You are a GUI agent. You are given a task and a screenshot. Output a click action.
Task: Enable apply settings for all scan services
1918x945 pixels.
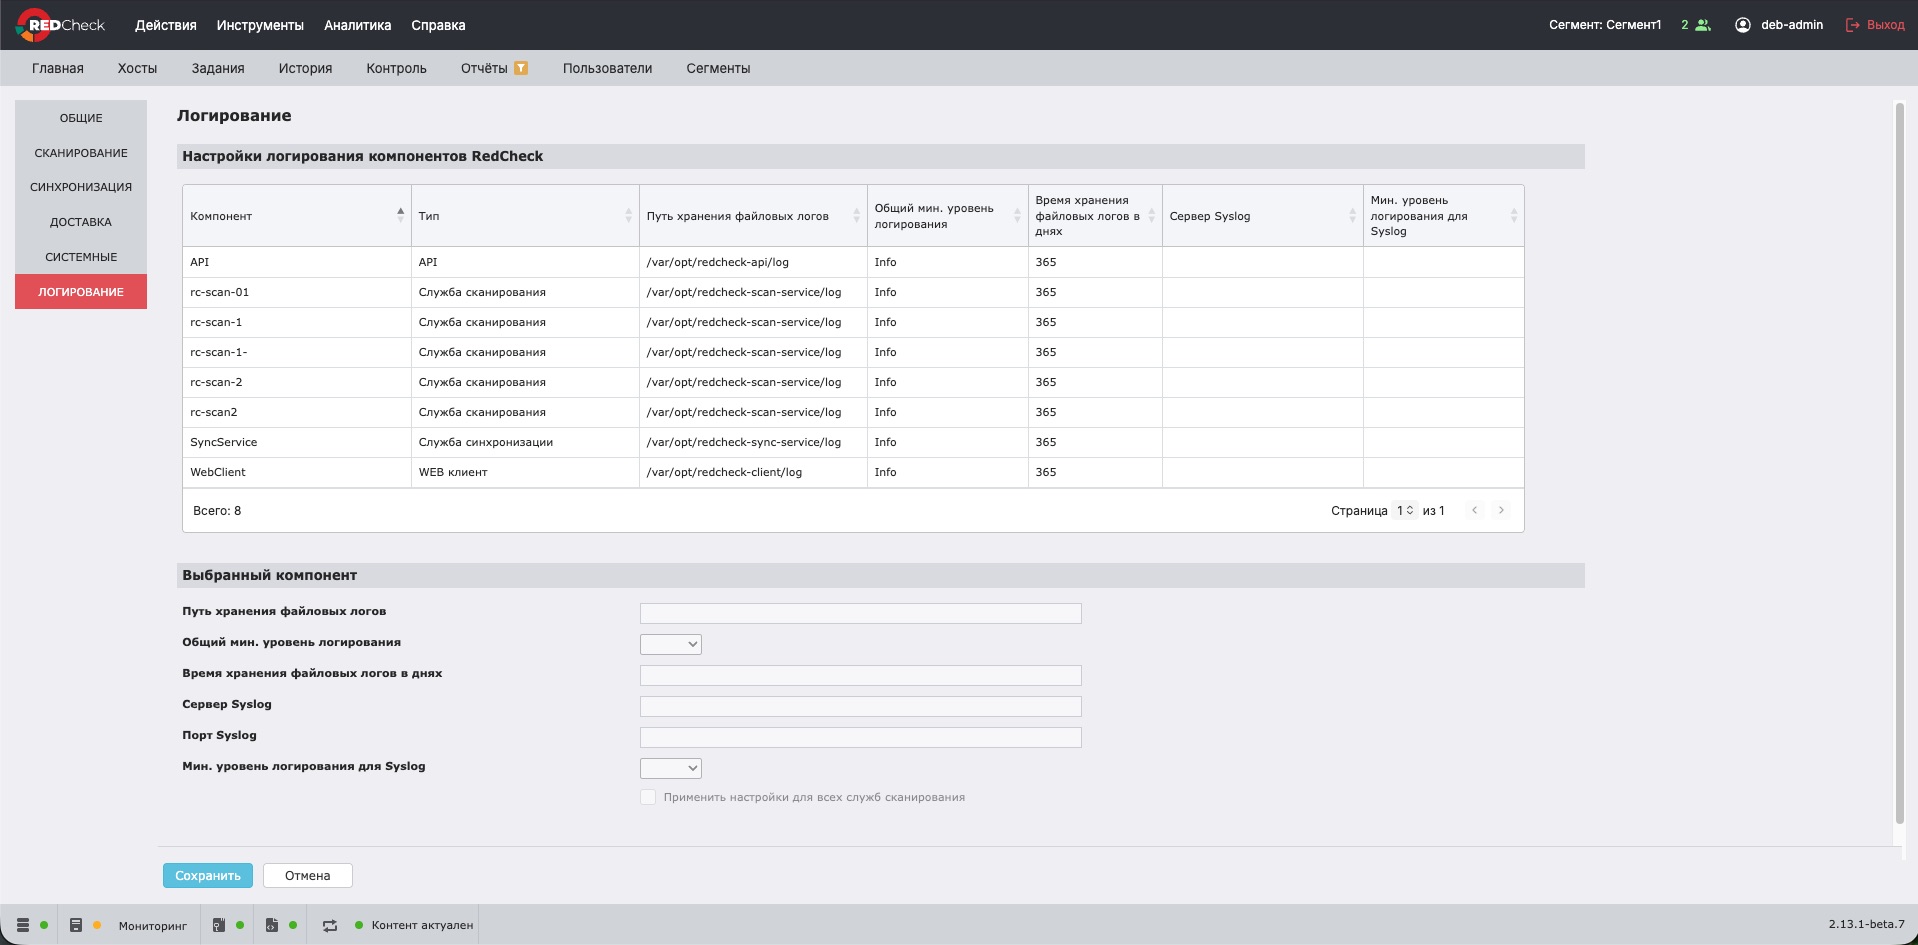648,797
